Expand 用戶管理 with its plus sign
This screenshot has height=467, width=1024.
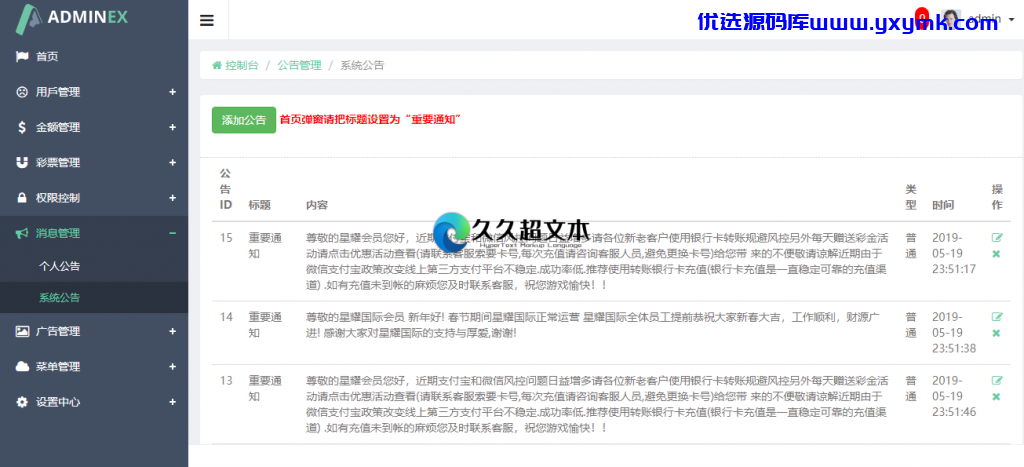coord(172,92)
